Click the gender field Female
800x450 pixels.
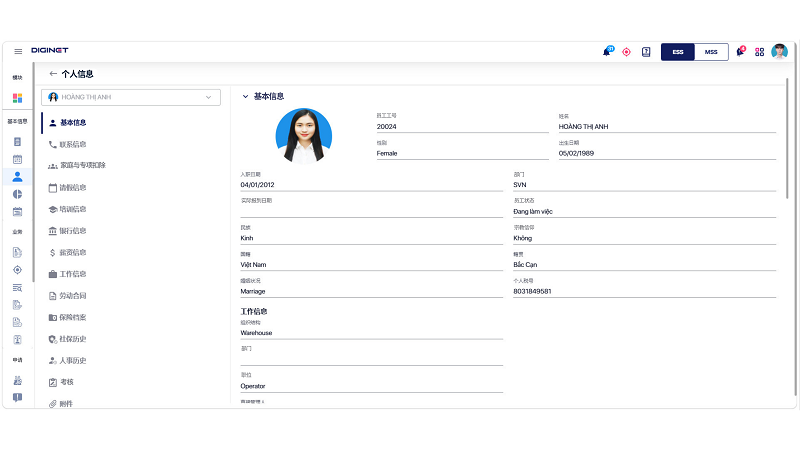(462, 153)
